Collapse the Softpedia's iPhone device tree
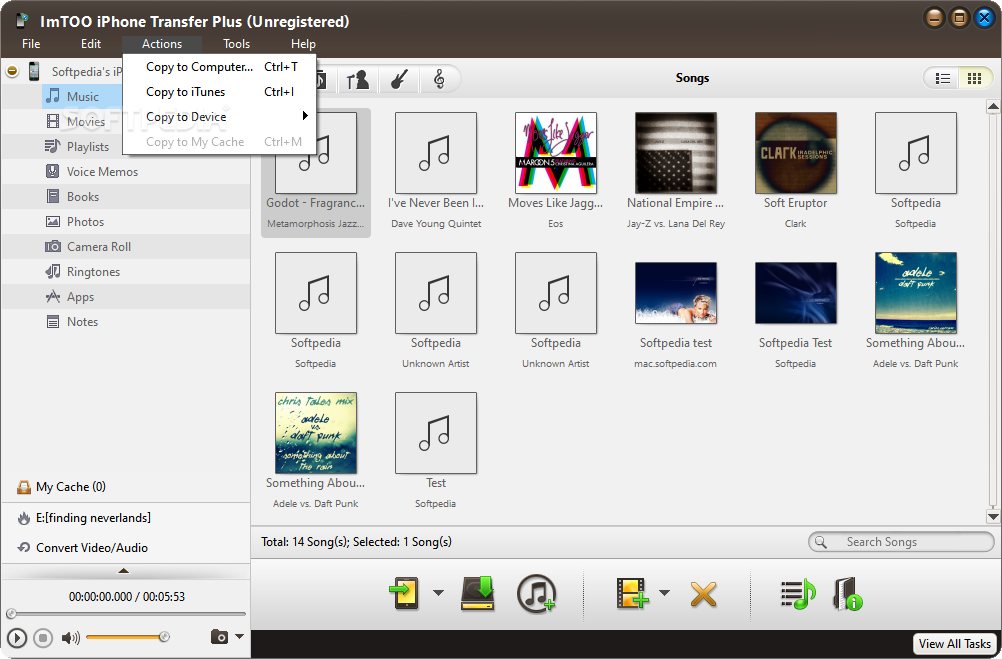Image resolution: width=1002 pixels, height=659 pixels. (x=12, y=71)
